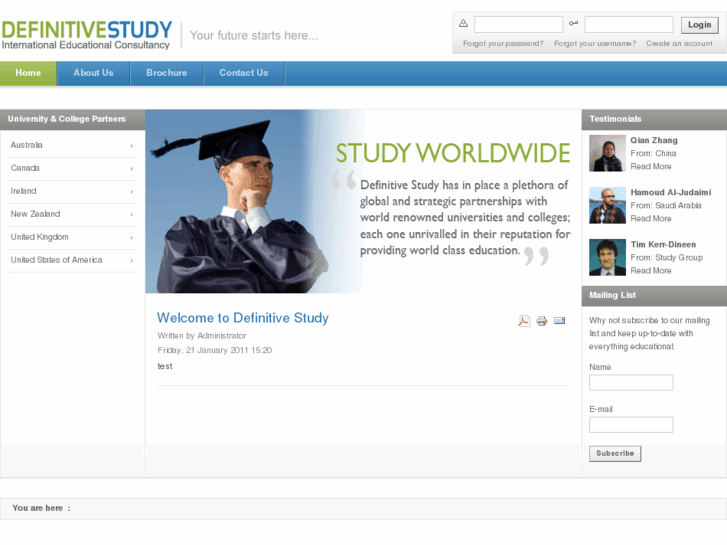
Task: Click Read More under Tim Kerr-Dineen
Action: point(650,270)
